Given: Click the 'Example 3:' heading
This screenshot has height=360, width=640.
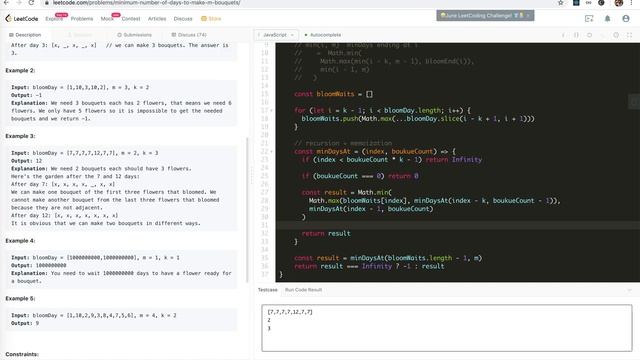Looking at the screenshot, I should (x=20, y=136).
